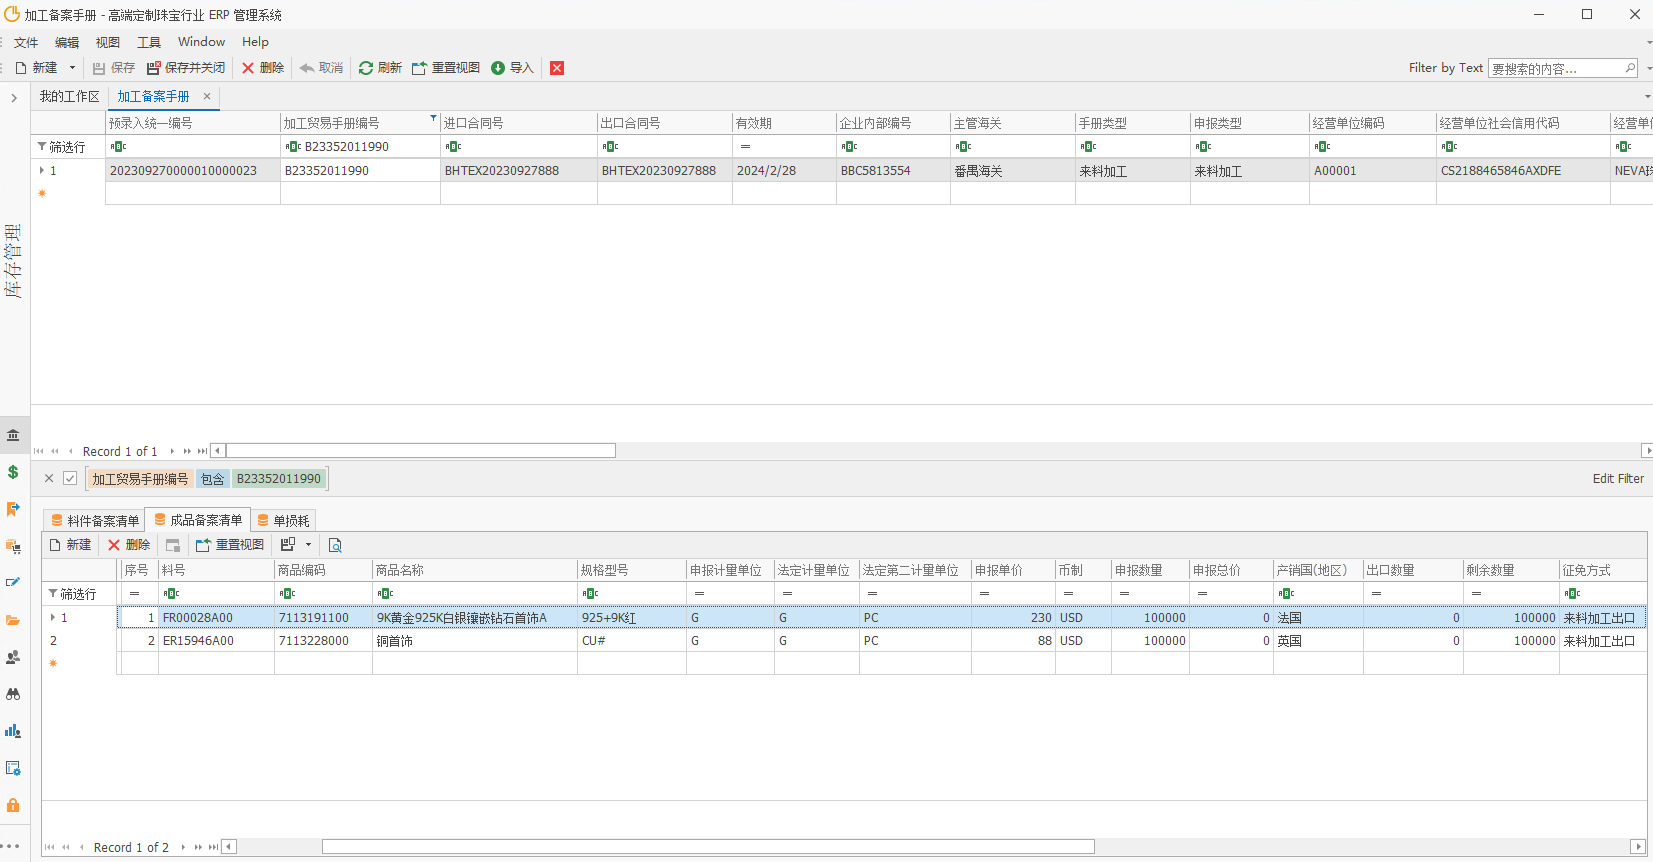Click the Filter by Text search field
Viewport: 1653px width, 862px height.
point(1555,68)
